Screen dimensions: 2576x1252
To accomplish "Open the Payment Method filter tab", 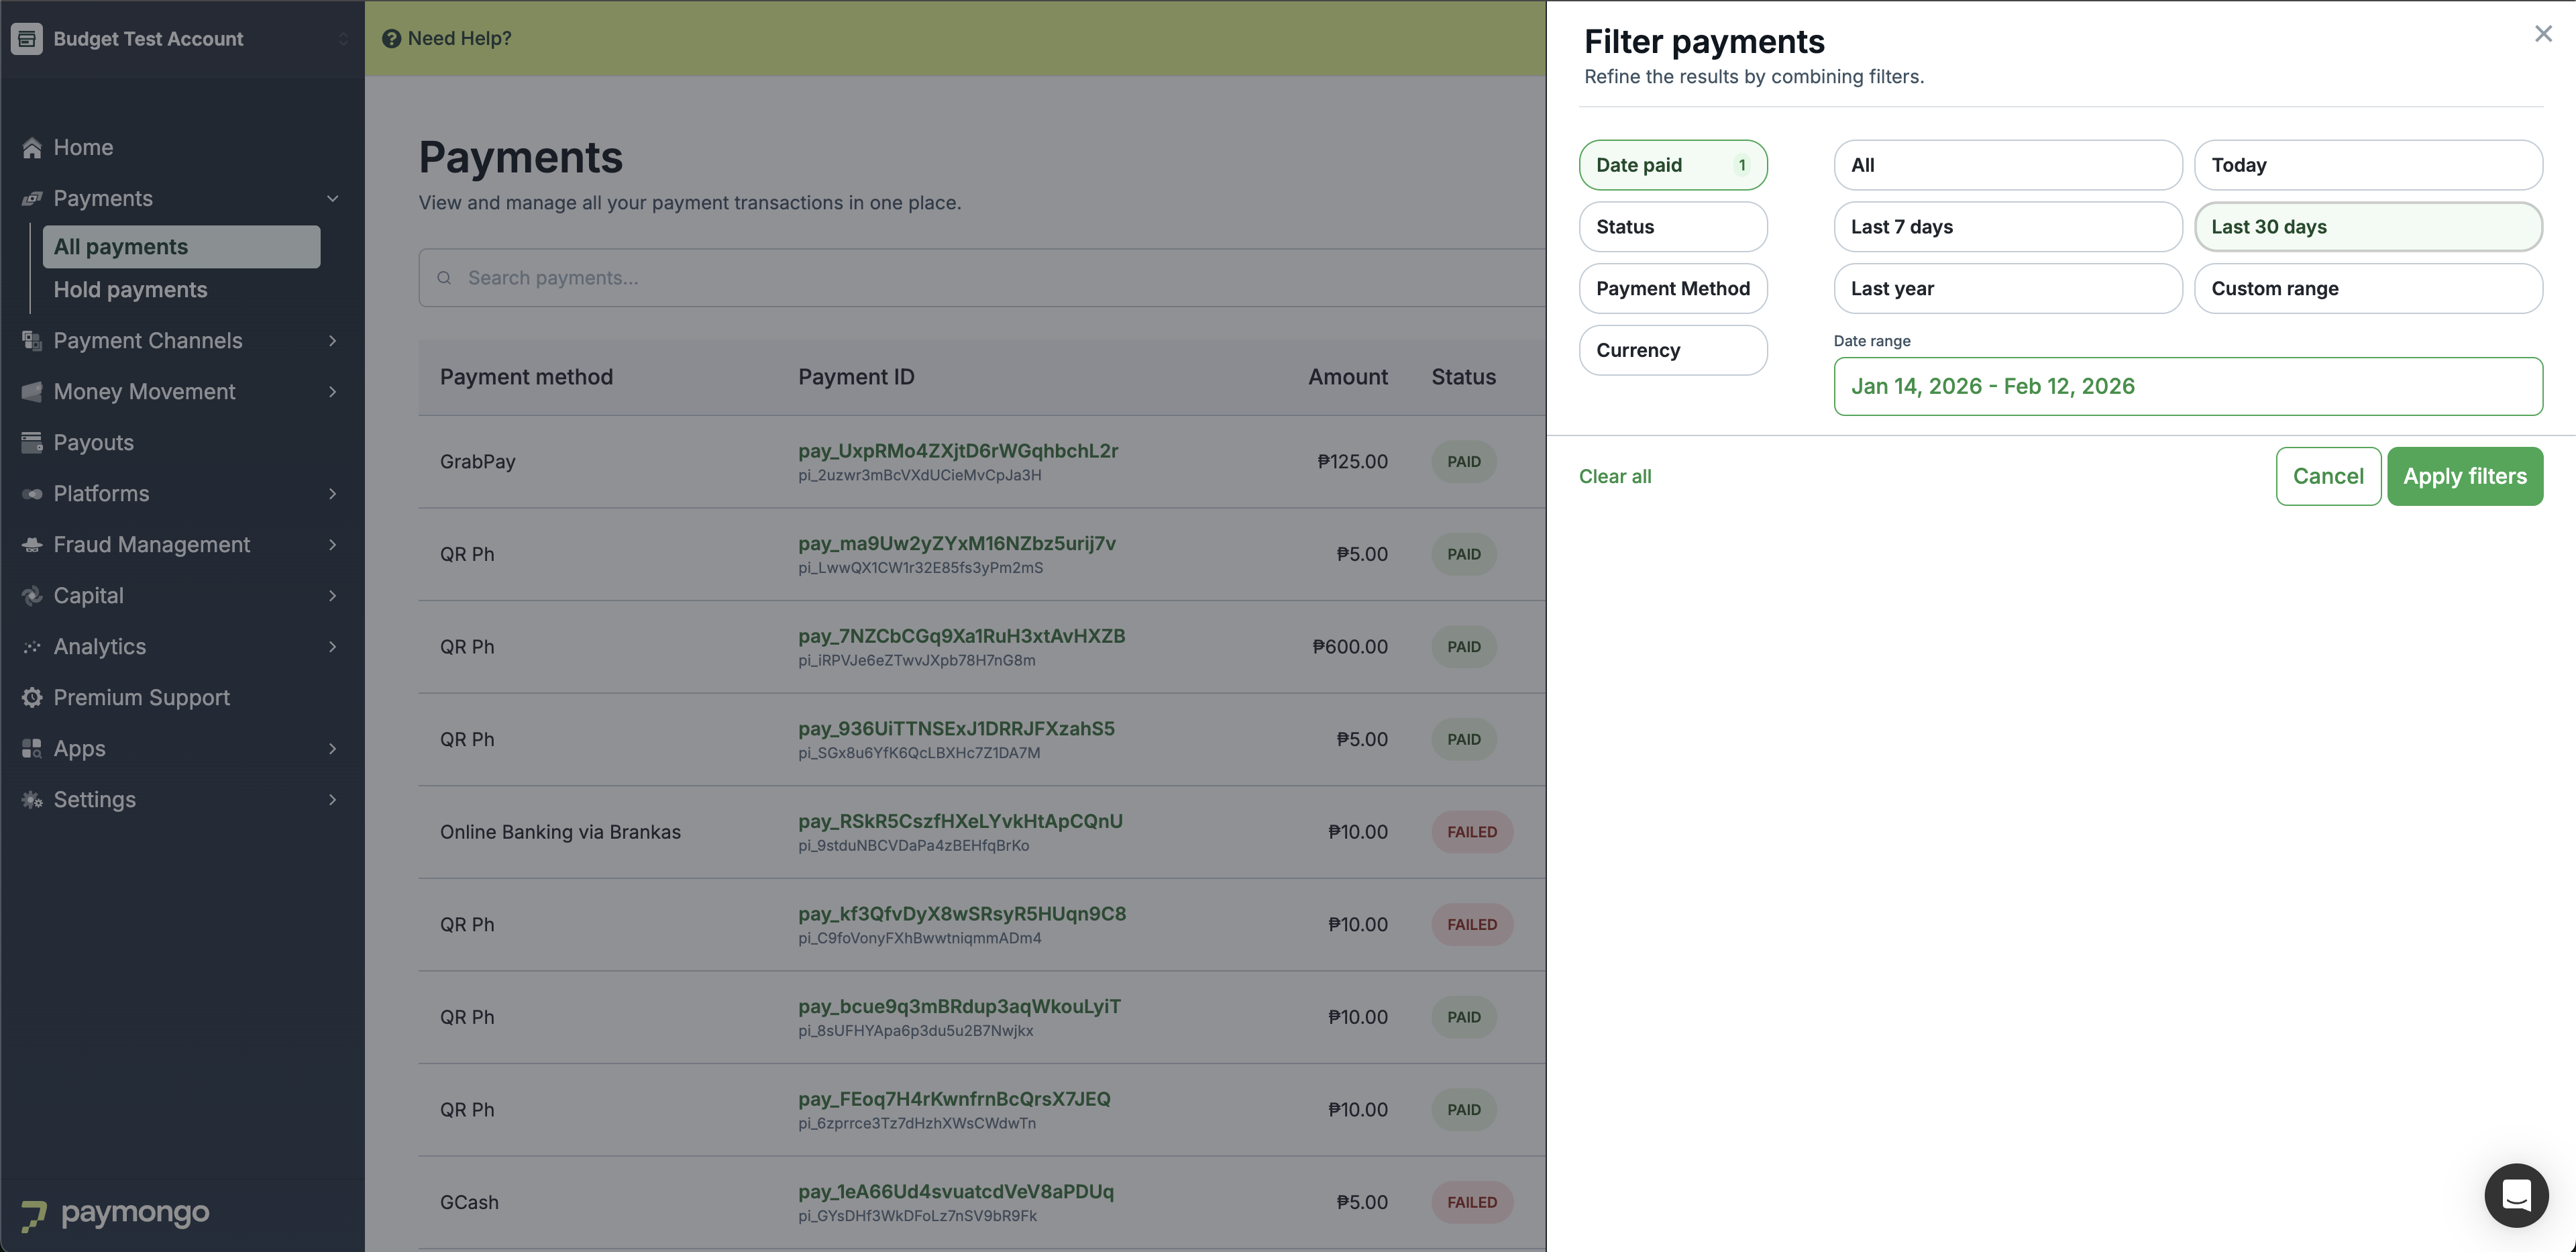I will click(x=1672, y=288).
